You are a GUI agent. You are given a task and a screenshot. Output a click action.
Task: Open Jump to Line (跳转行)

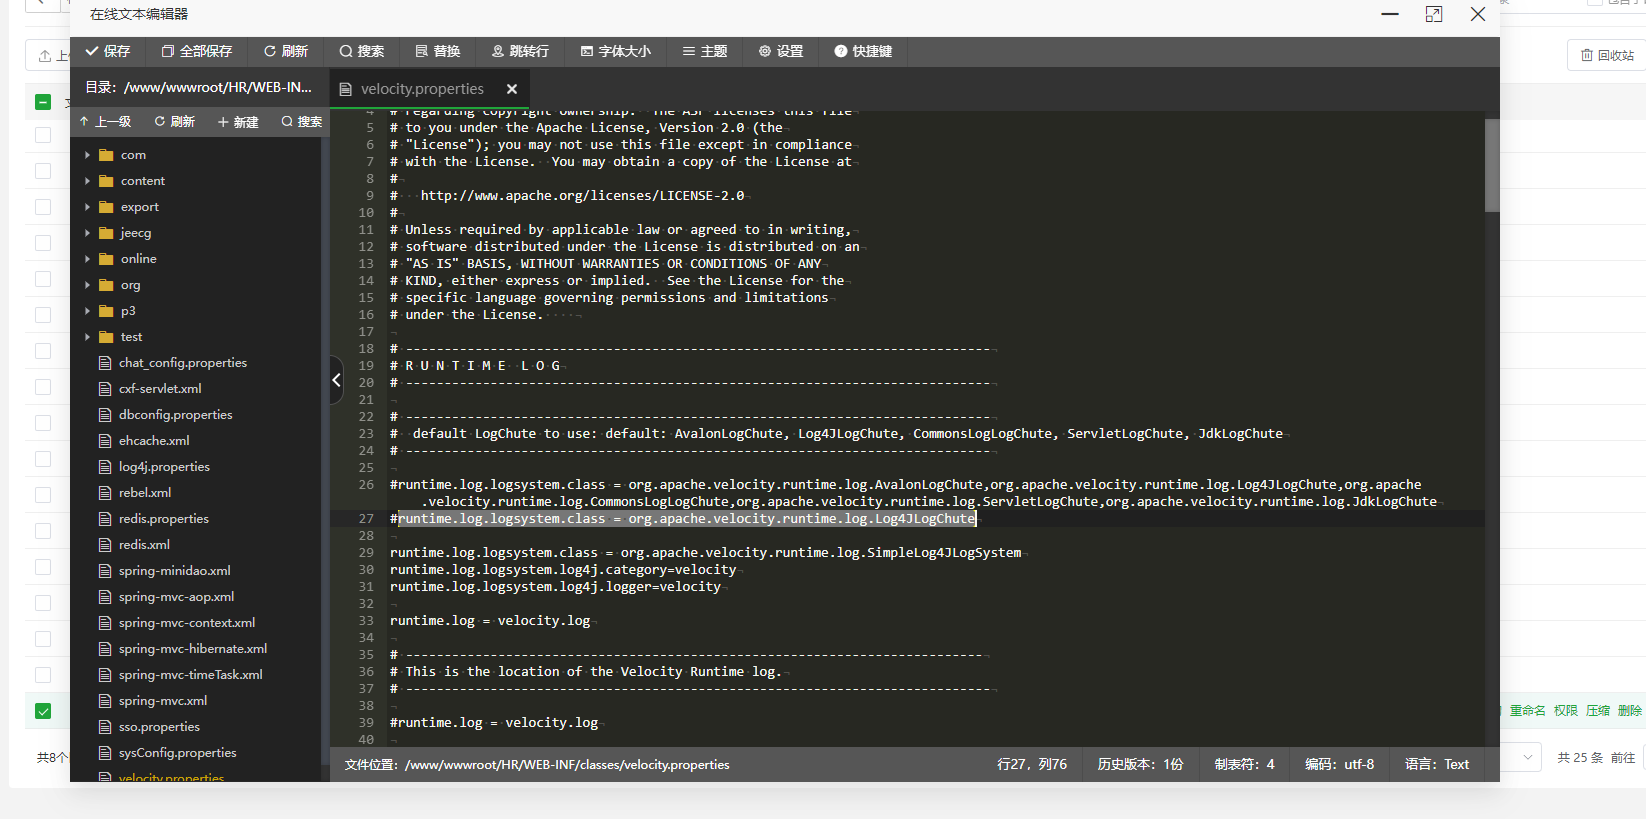pos(520,51)
